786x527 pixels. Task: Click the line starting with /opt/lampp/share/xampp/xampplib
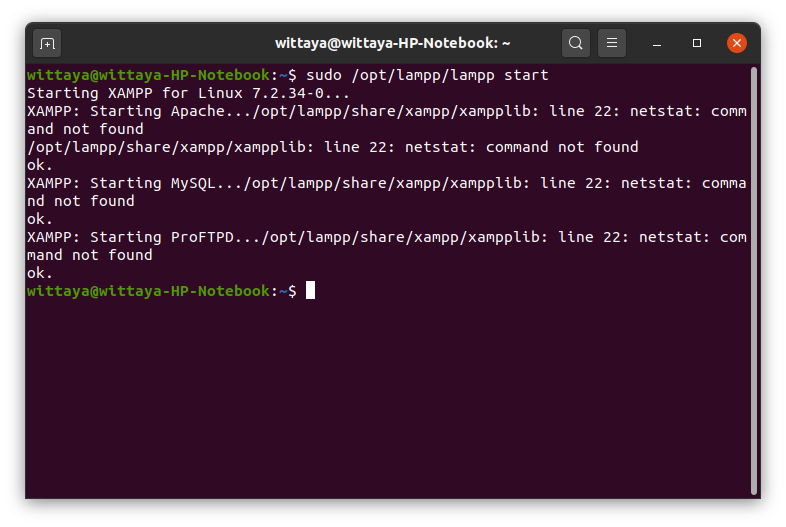(x=333, y=147)
